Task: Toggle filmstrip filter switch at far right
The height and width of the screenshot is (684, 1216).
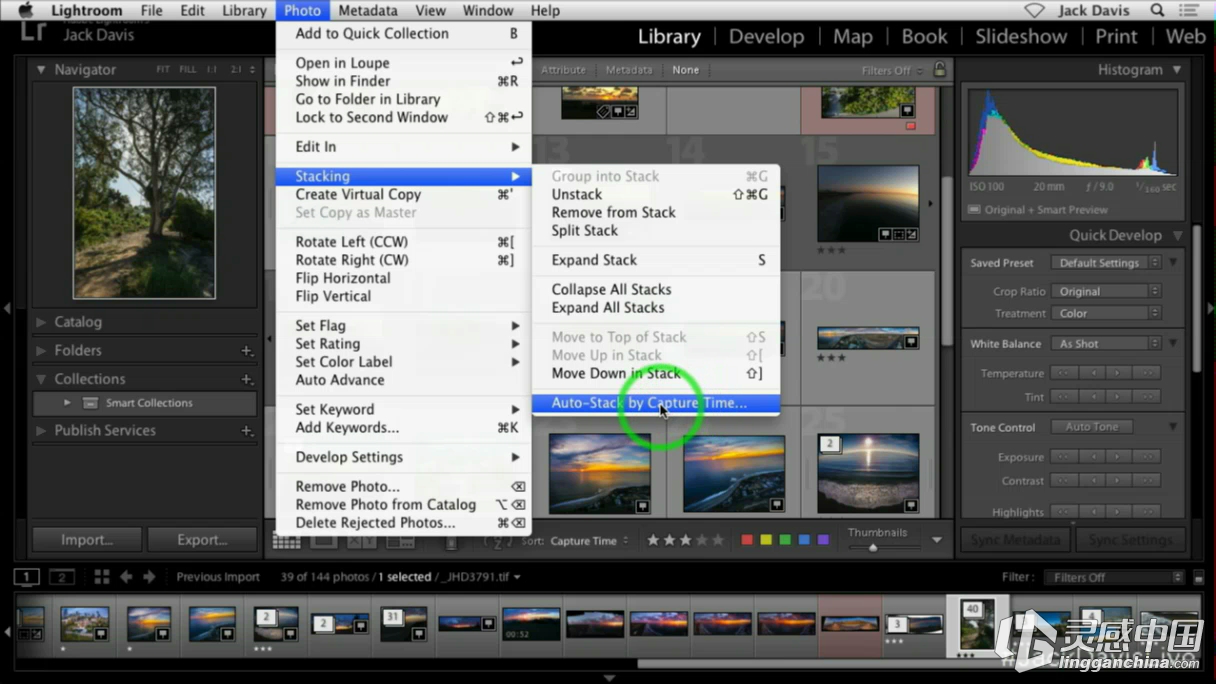Action: point(1197,577)
